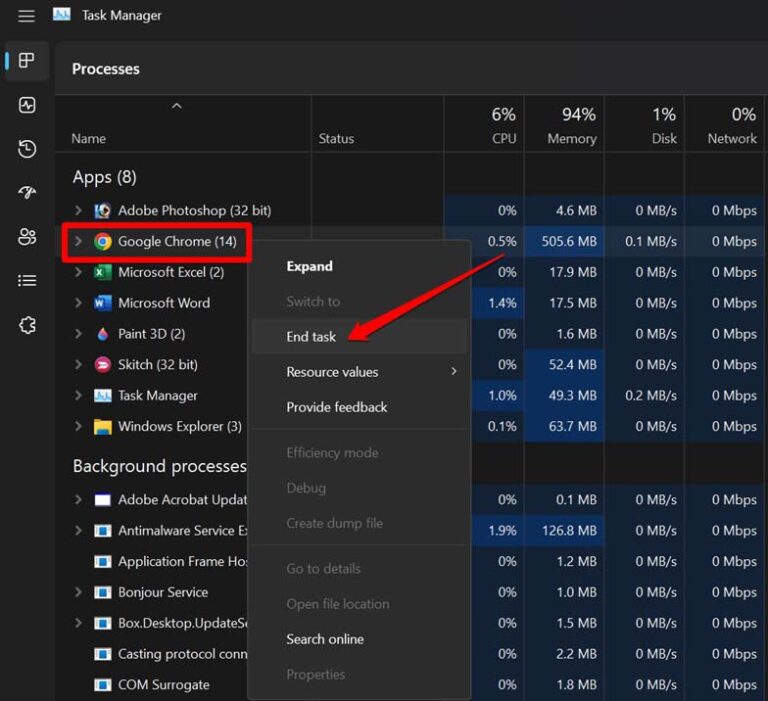Sort processes by Memory column

pos(571,126)
